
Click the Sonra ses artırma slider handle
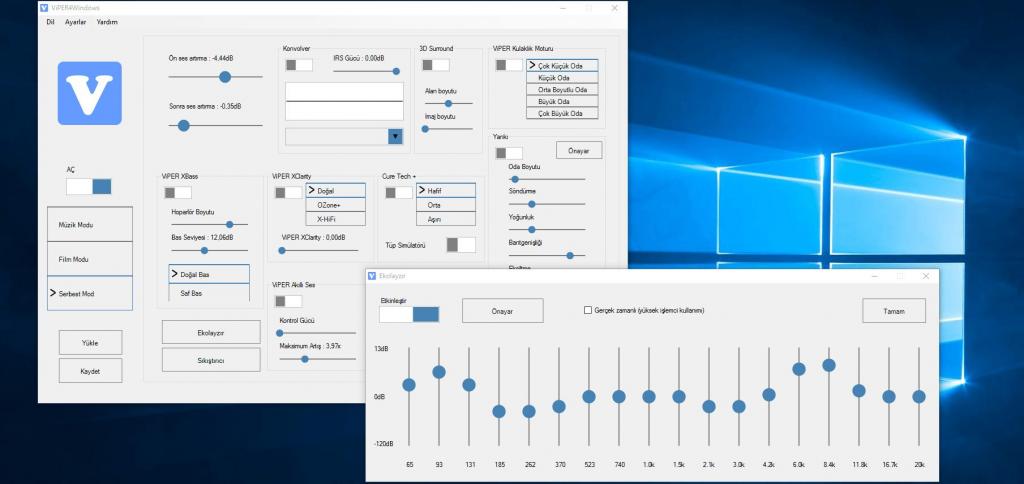184,125
